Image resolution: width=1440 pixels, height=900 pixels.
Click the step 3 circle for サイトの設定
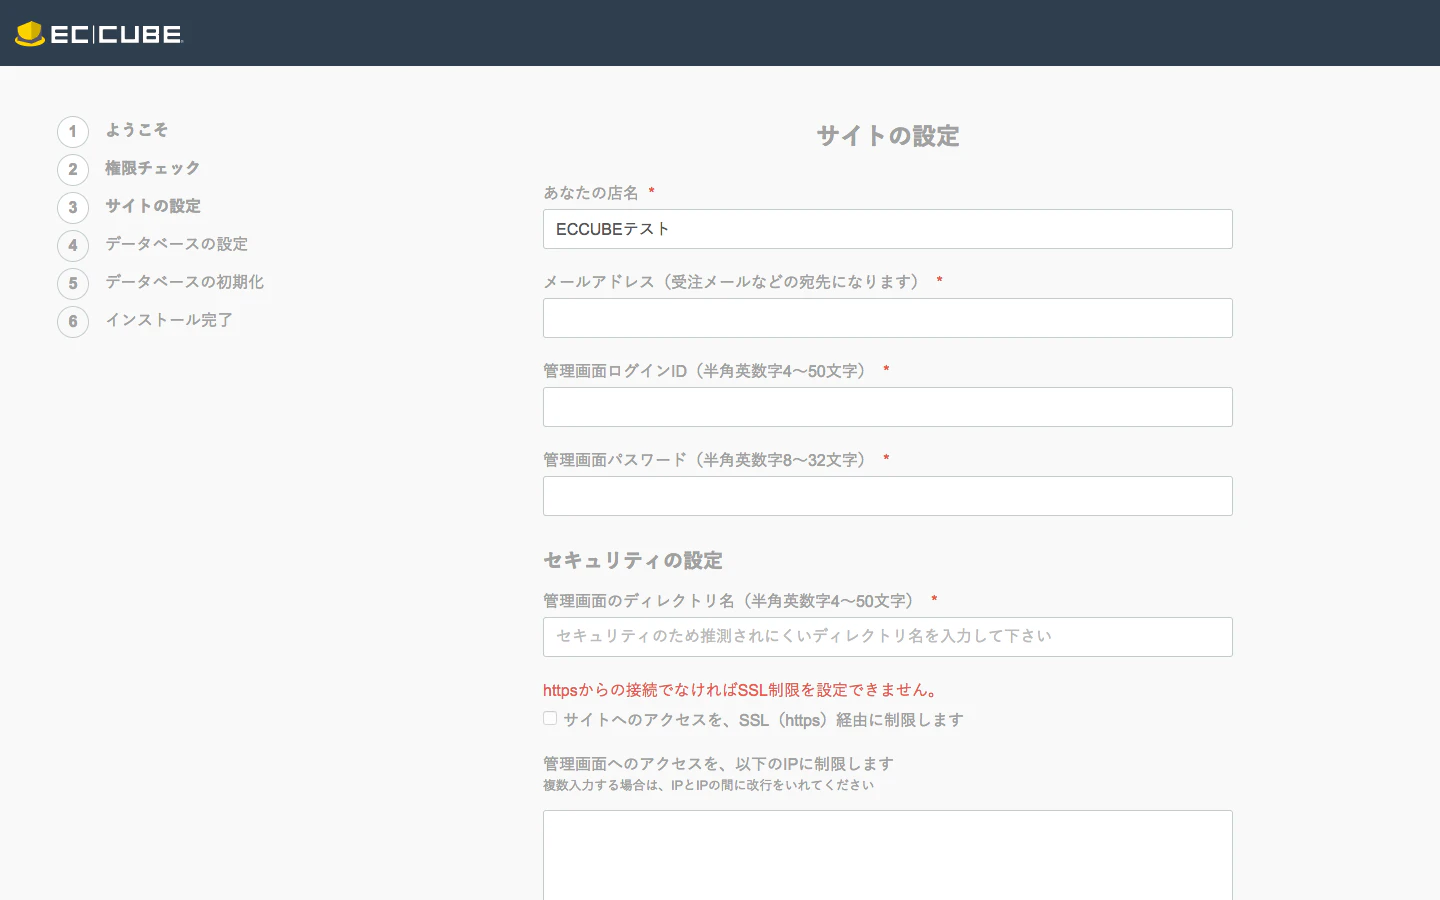73,208
